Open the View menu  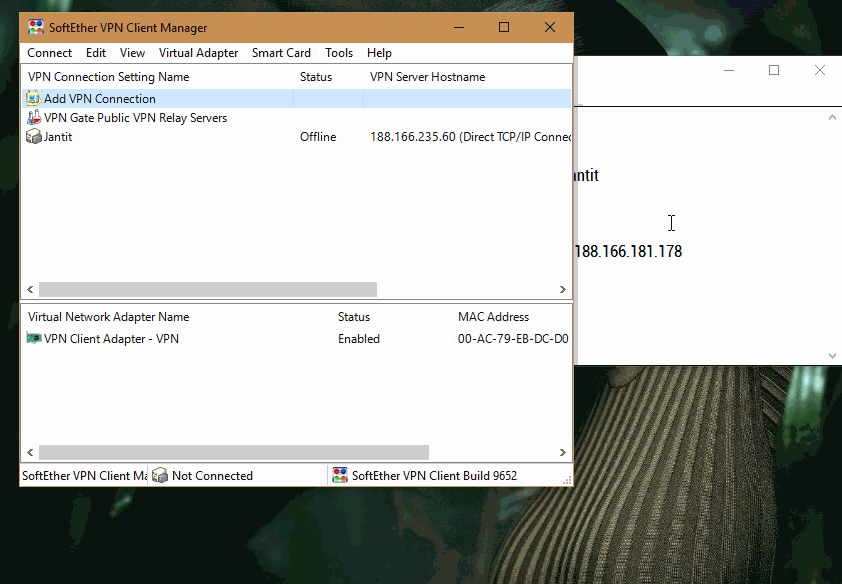pyautogui.click(x=132, y=53)
